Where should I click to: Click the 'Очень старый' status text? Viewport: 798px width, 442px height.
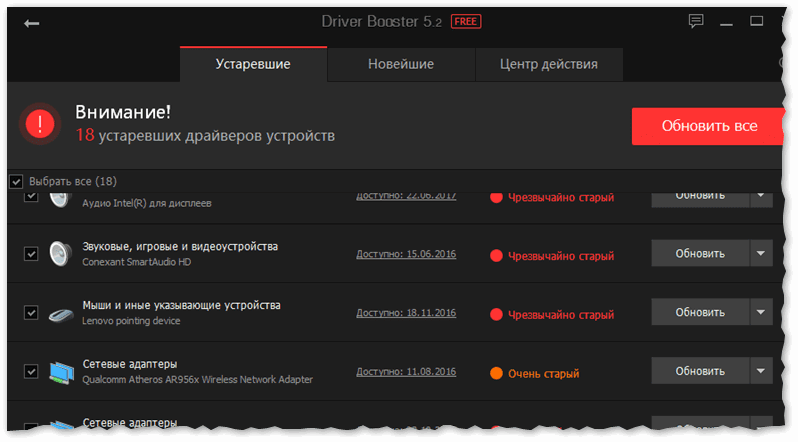(544, 374)
